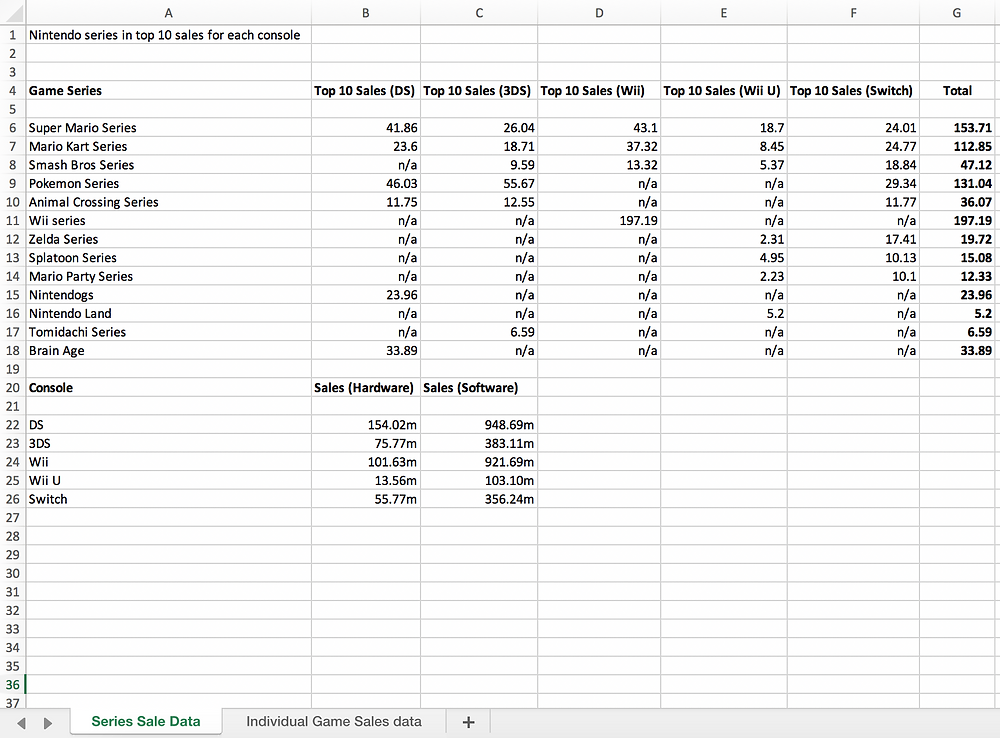Click the Switch software sales 356.24m
This screenshot has width=1000, height=738.
tap(479, 499)
